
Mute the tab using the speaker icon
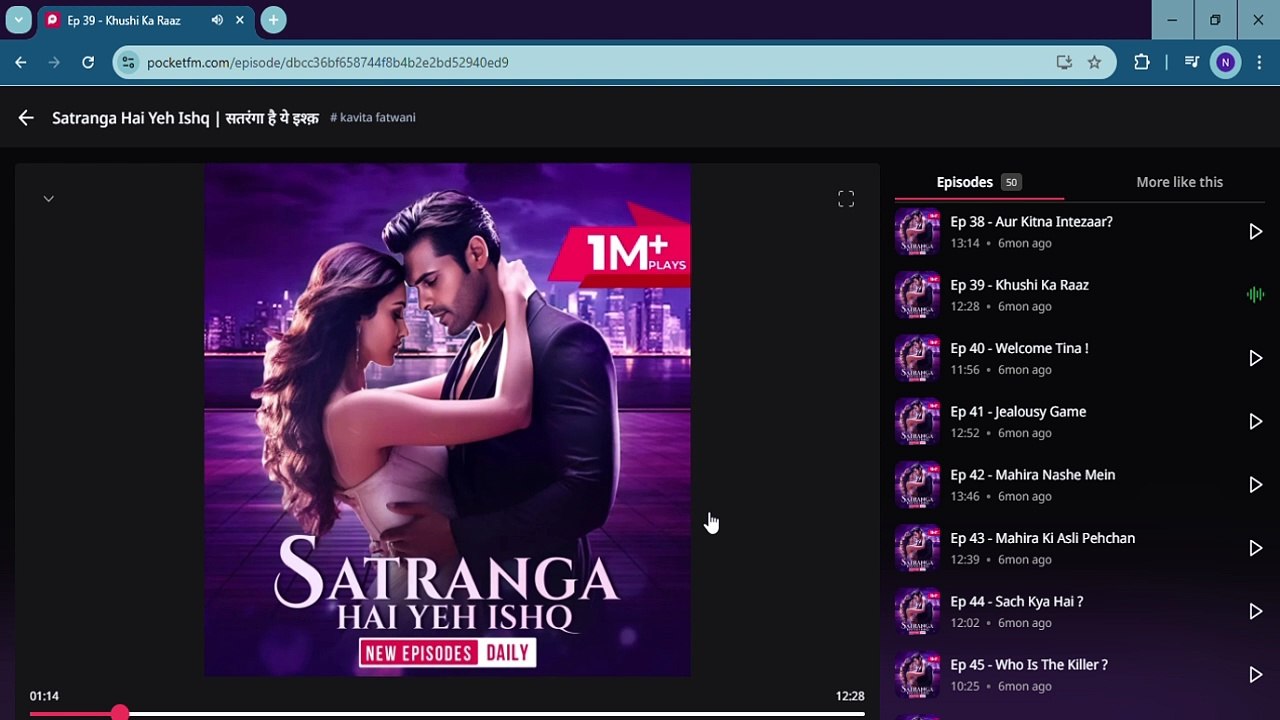pyautogui.click(x=217, y=20)
